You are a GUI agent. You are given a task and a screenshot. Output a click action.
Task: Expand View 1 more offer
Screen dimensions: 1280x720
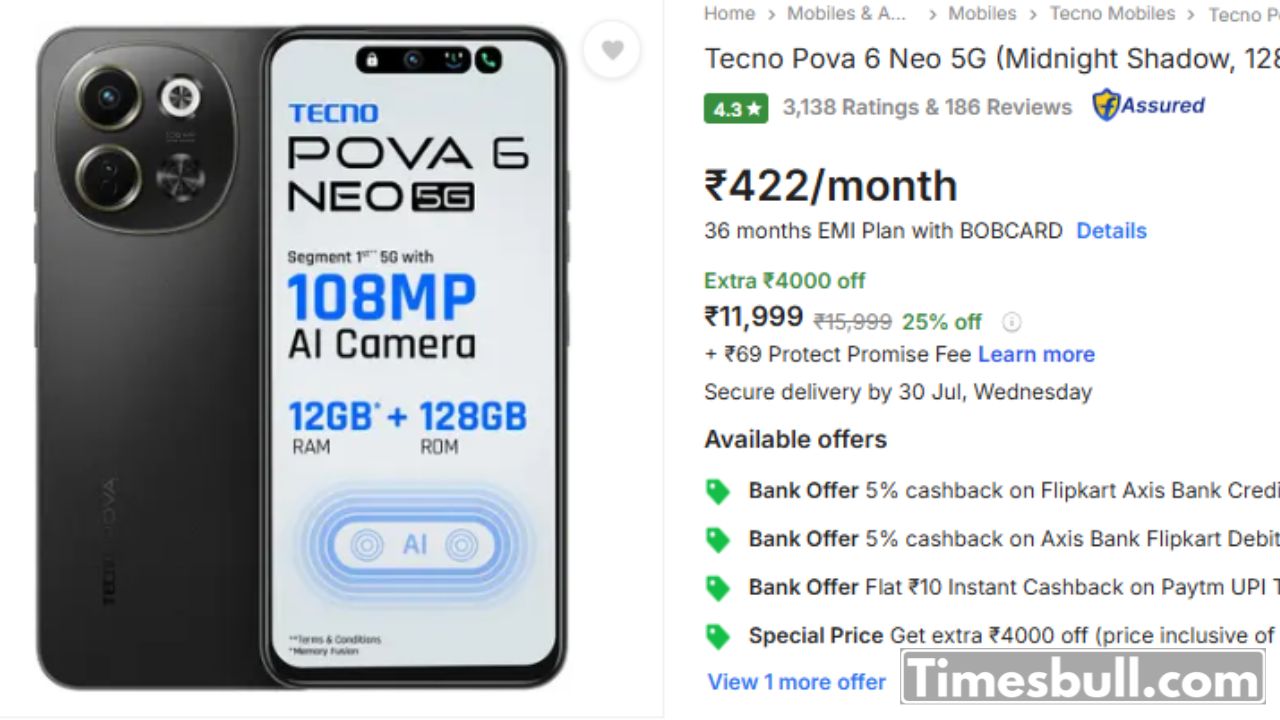(797, 682)
